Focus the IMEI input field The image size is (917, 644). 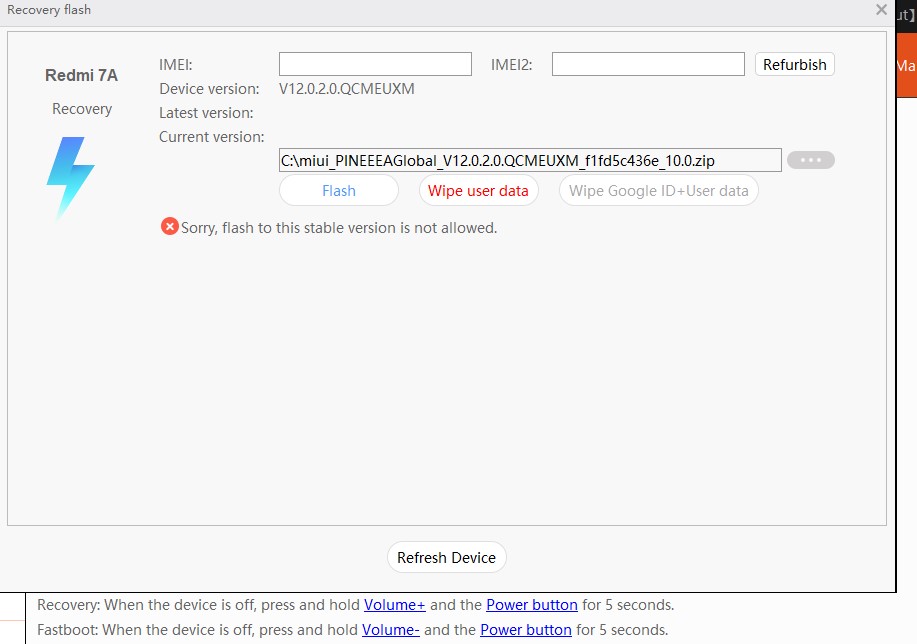coord(375,64)
